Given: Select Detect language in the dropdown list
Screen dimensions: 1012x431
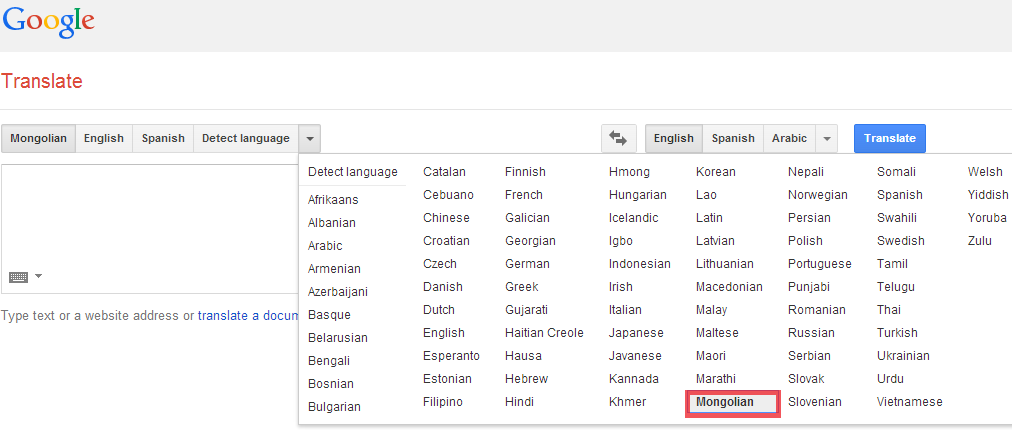Looking at the screenshot, I should coord(352,172).
